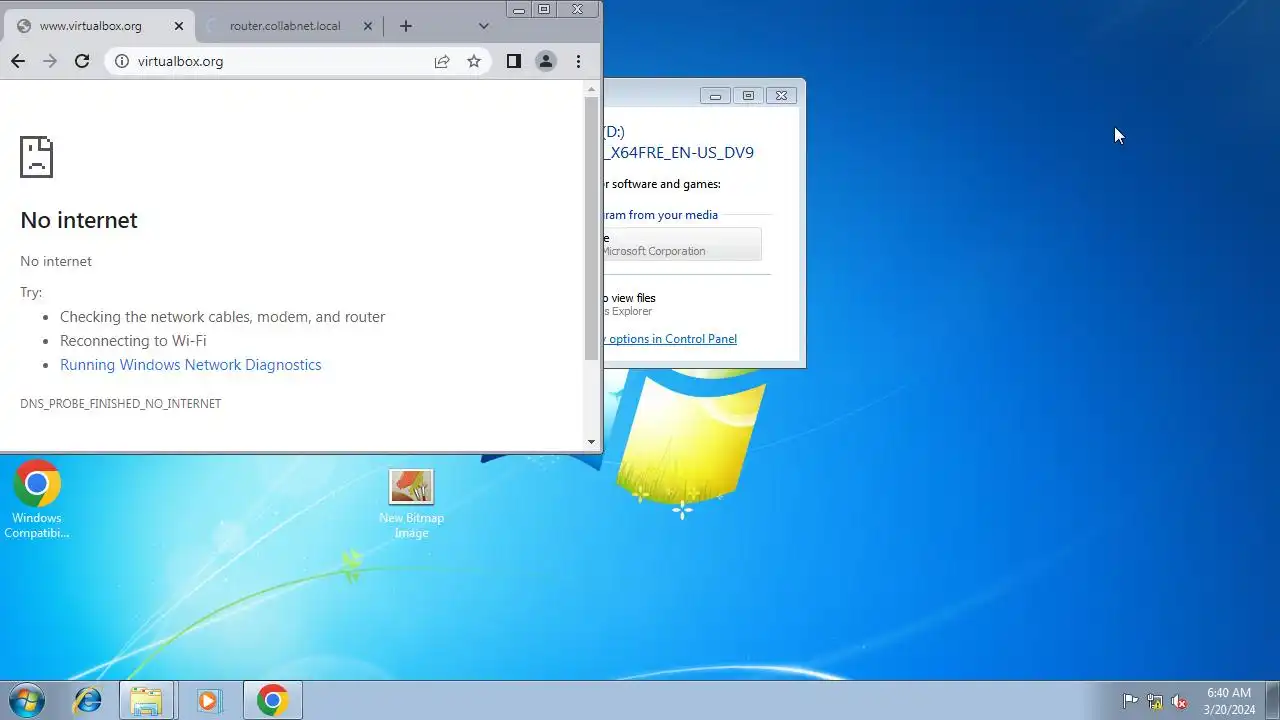Minimize the Chrome window
Screen dimensions: 1280x720
(x=519, y=9)
